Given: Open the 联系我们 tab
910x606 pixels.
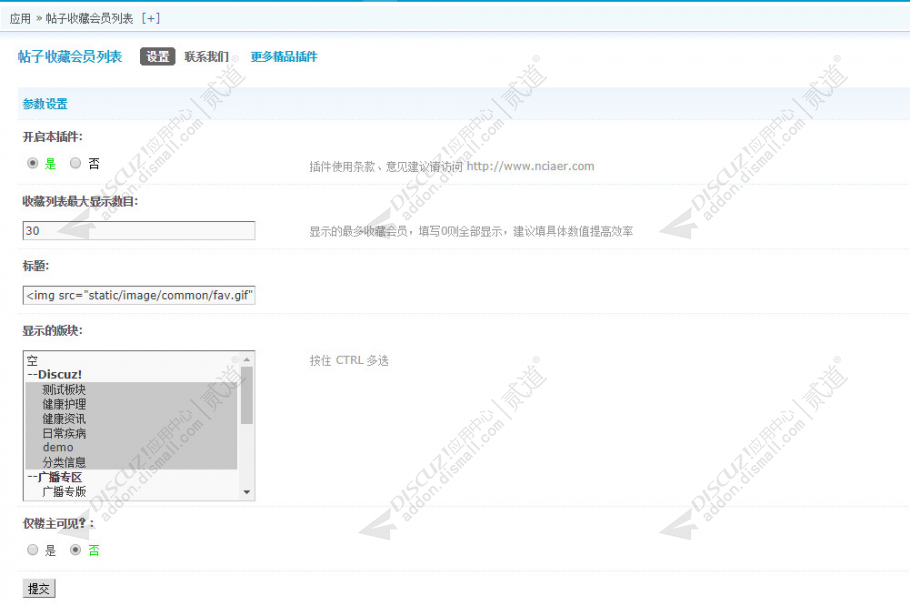Looking at the screenshot, I should click(206, 56).
